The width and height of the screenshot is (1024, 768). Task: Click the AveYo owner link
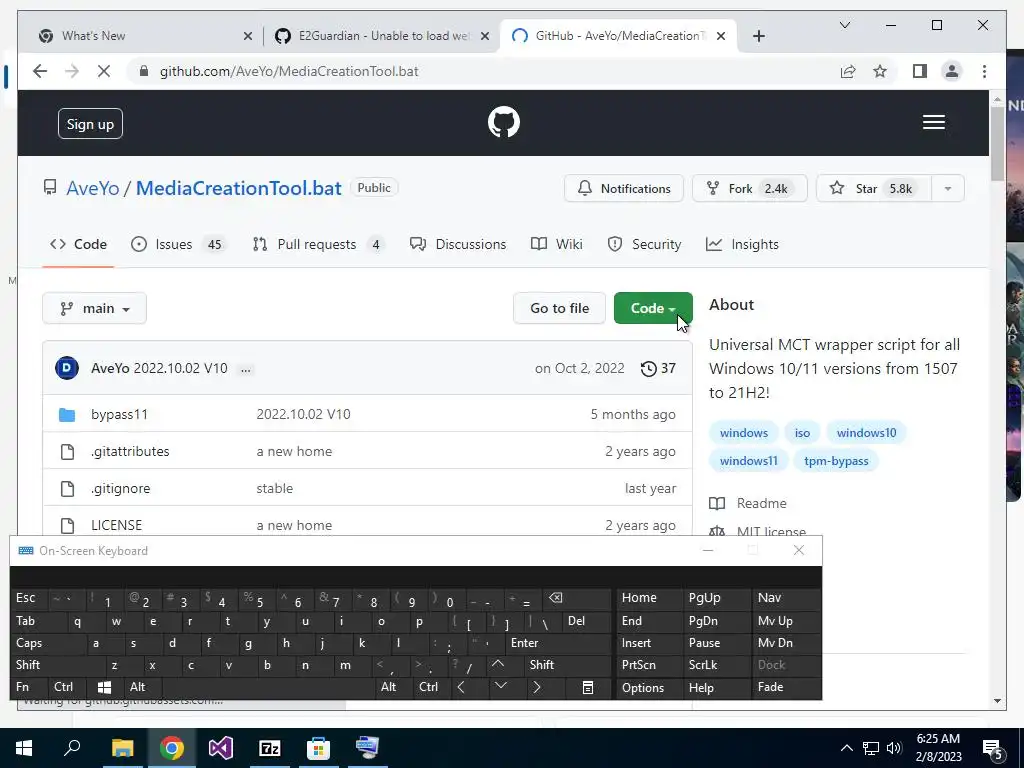coord(93,188)
